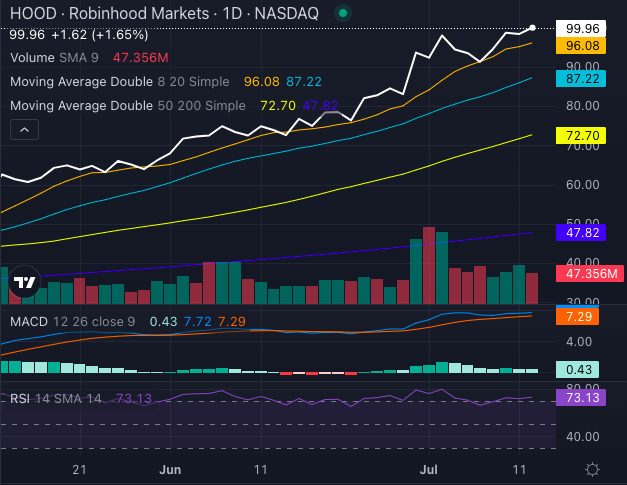Click the green market status dot
Viewport: 627px width, 485px height.
343,13
